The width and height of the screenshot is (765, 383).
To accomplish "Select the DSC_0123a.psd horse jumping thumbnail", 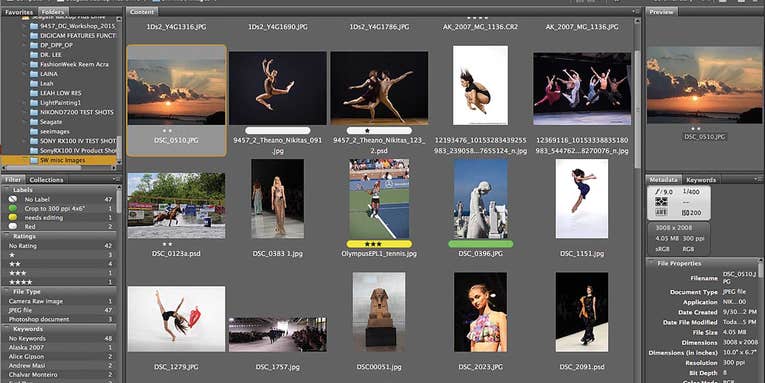I will pos(176,205).
